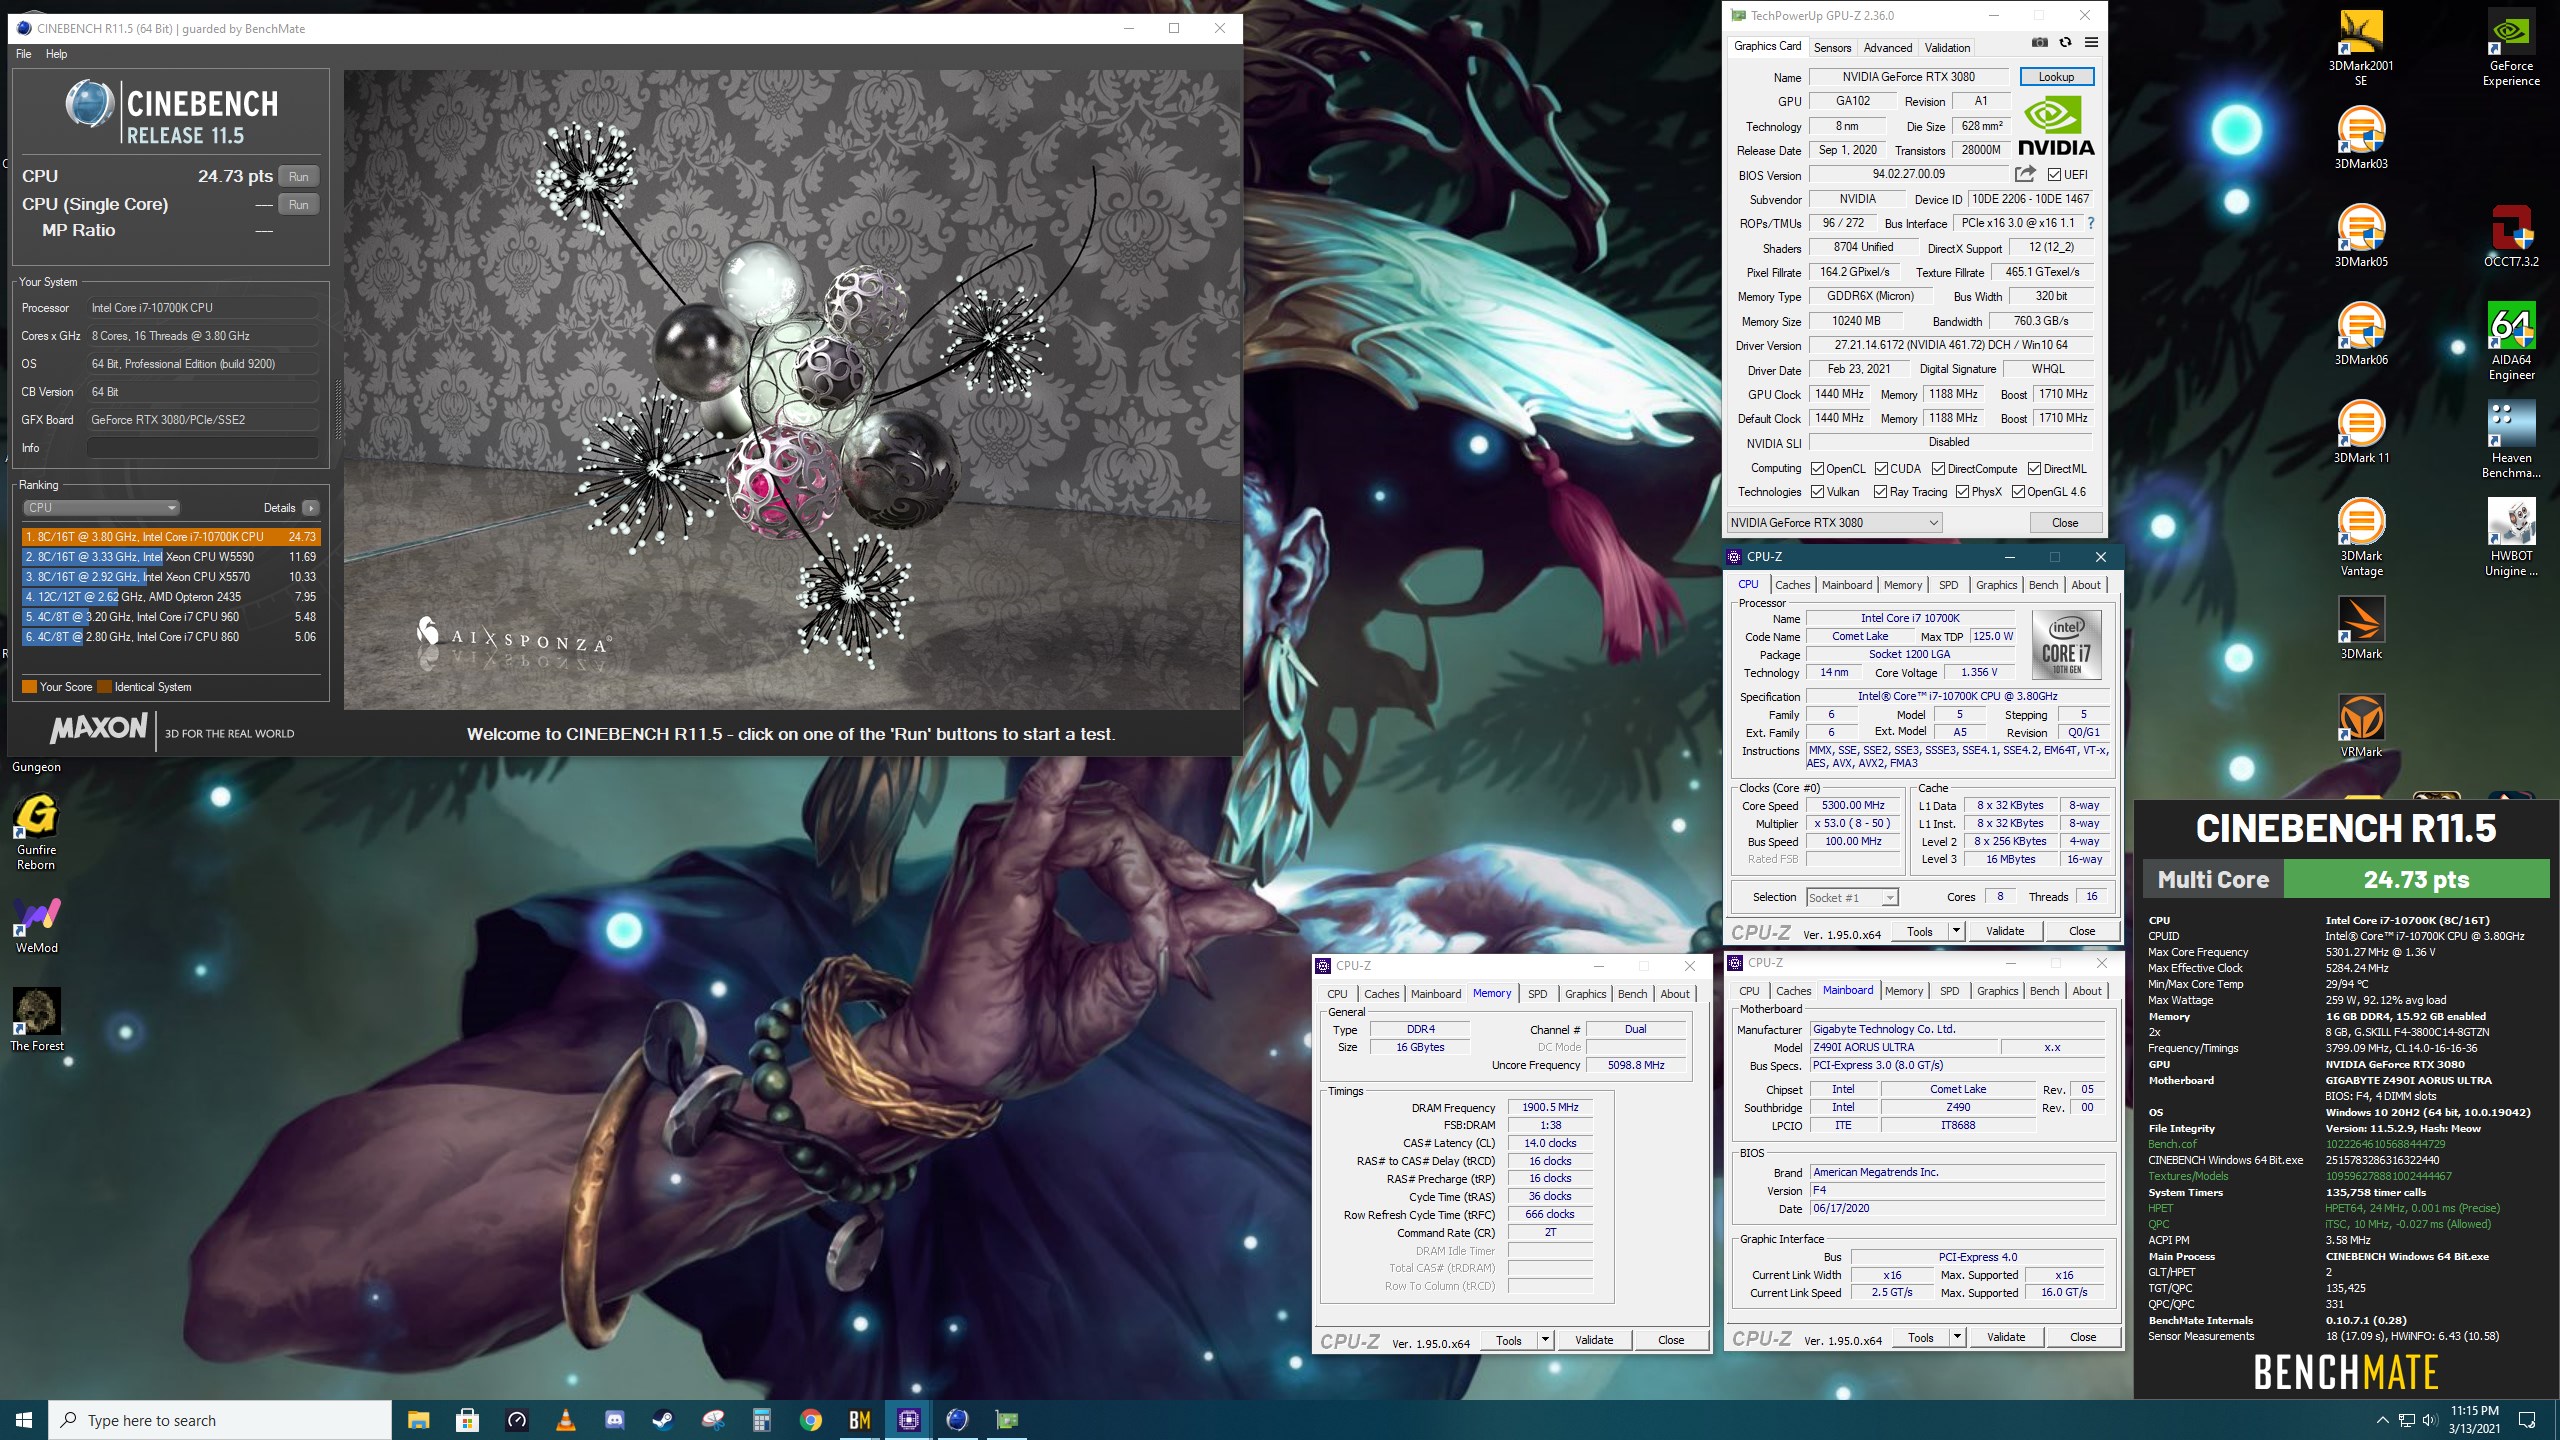
Task: Open Caches tab in CPU-Z CPU window
Action: 1792,585
